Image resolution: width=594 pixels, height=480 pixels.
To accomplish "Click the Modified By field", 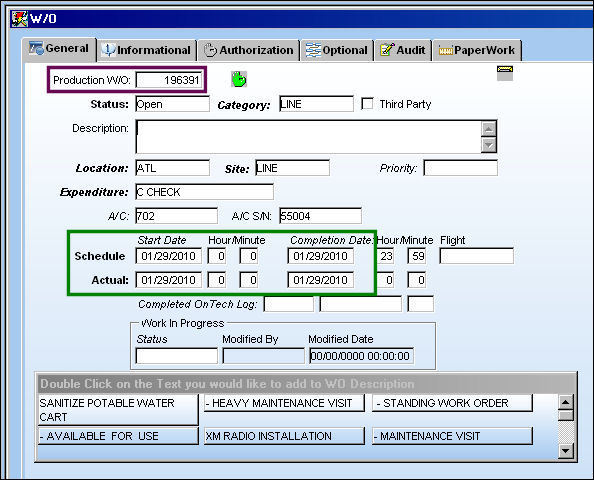I will point(264,356).
